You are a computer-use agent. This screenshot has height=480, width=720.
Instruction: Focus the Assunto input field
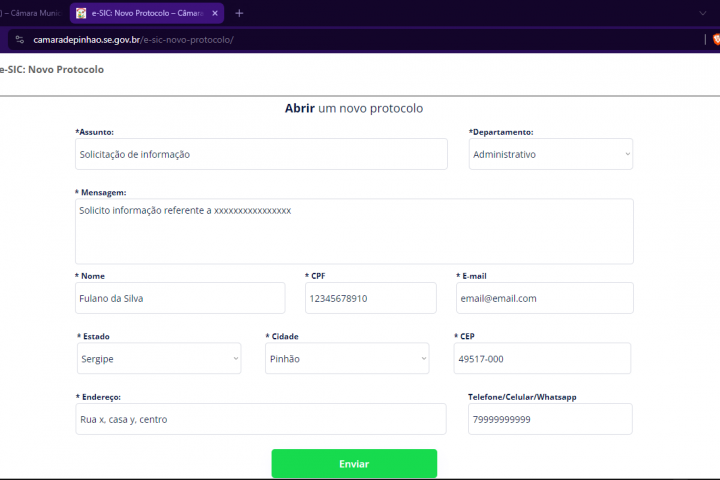click(x=260, y=154)
